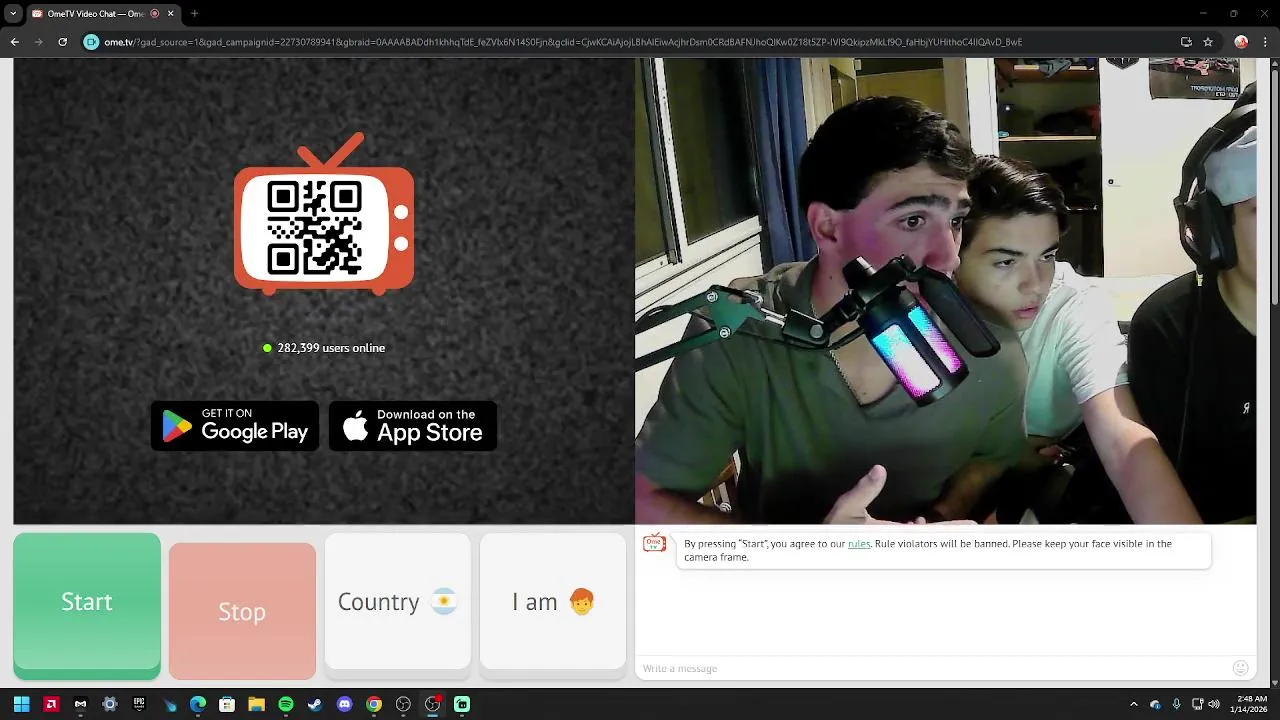Open File Explorer from taskbar
Image resolution: width=1280 pixels, height=720 pixels.
[256, 704]
